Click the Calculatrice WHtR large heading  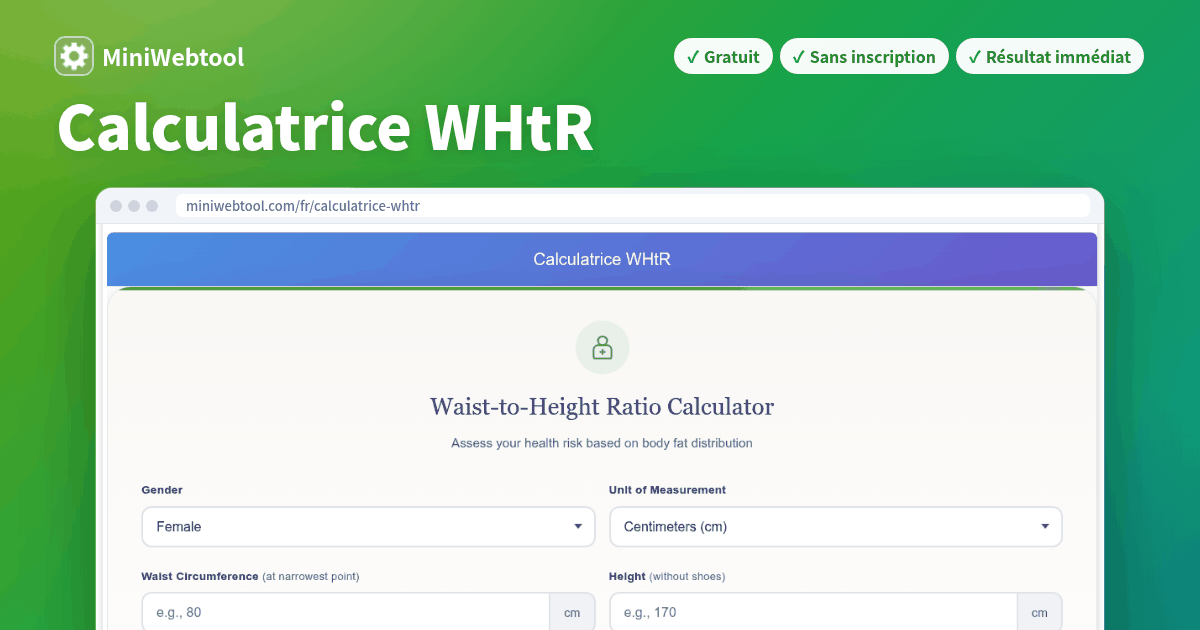[x=325, y=128]
